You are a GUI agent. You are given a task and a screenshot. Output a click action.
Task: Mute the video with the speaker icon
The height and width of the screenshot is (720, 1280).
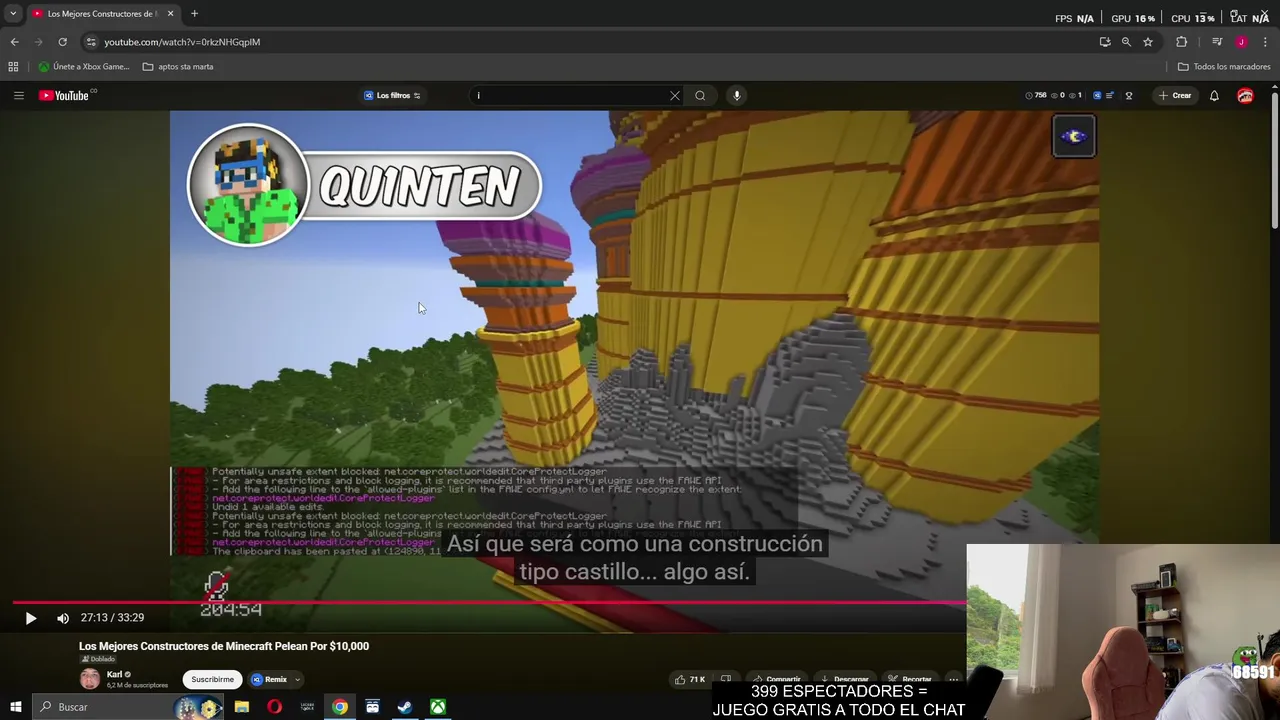click(x=62, y=618)
